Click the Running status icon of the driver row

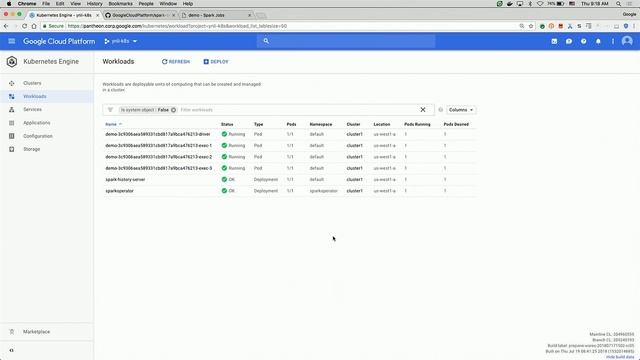224,134
